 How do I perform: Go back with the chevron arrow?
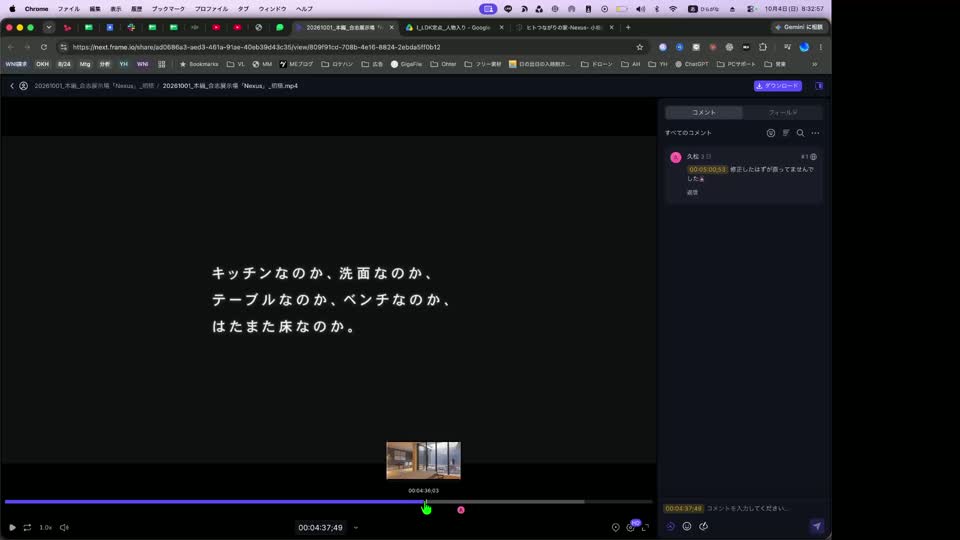pyautogui.click(x=12, y=86)
